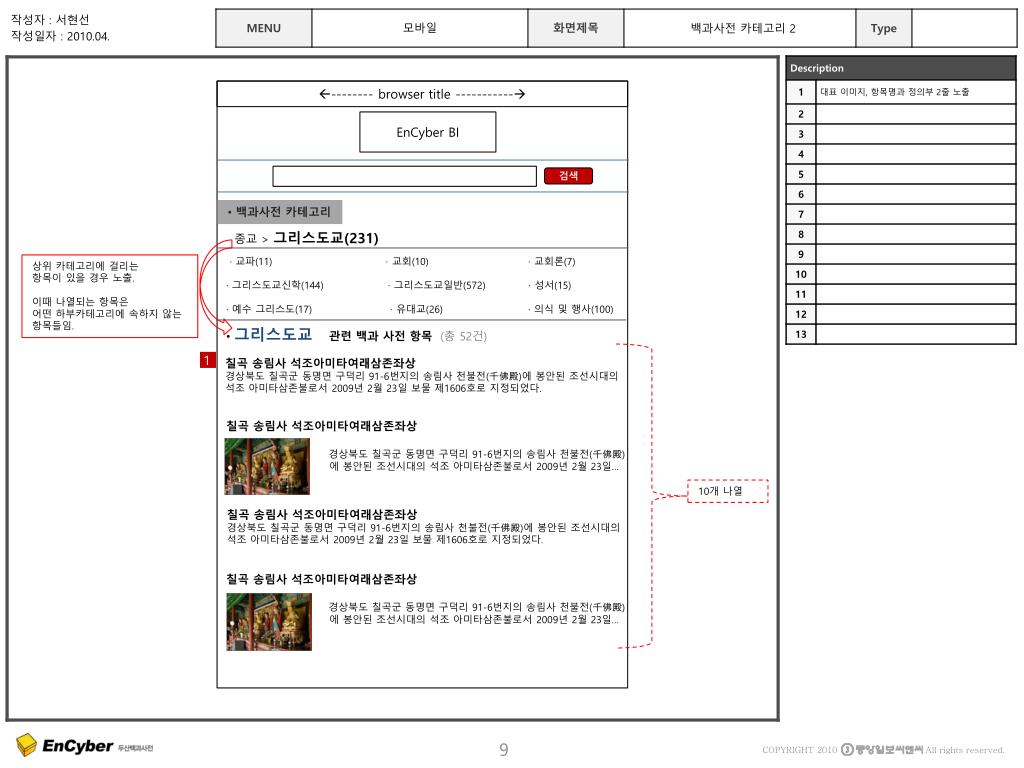Click the search input field
The width and height of the screenshot is (1024, 768).
pos(404,176)
